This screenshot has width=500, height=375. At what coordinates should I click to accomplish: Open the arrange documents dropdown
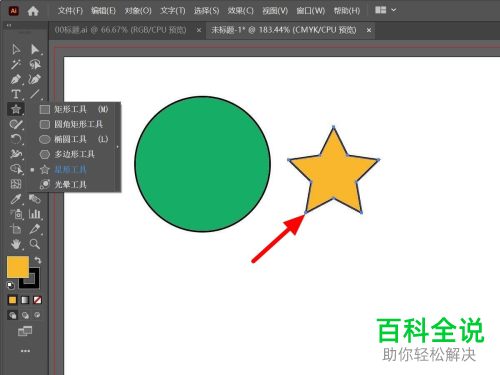[x=386, y=10]
